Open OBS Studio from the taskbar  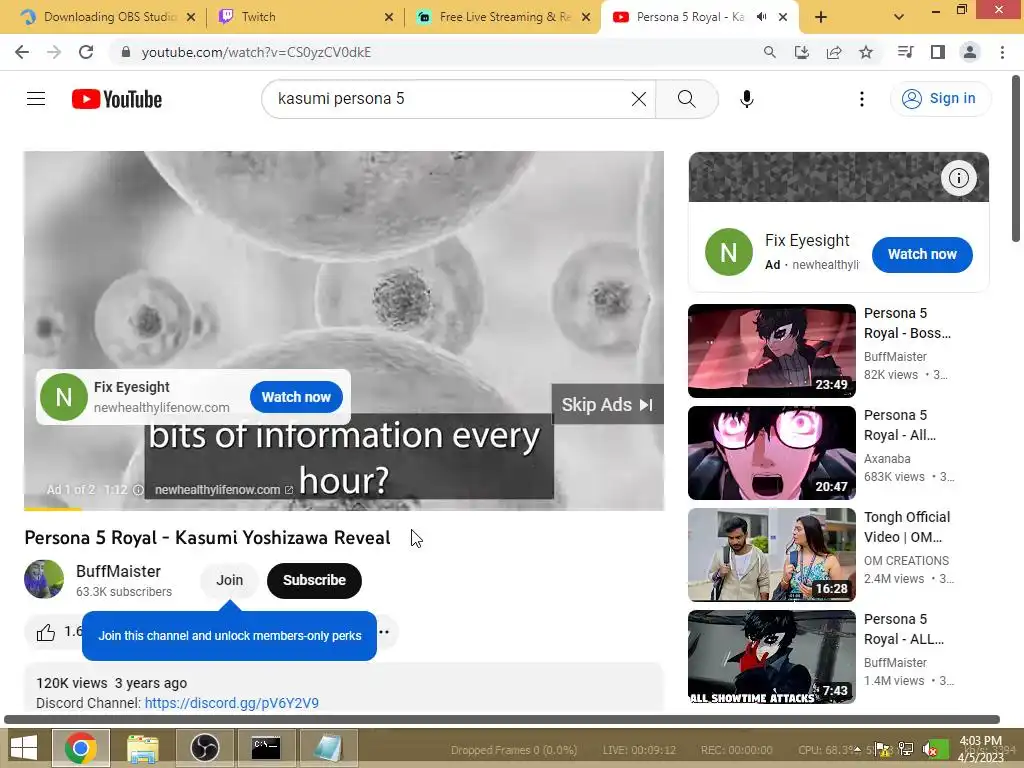point(204,748)
